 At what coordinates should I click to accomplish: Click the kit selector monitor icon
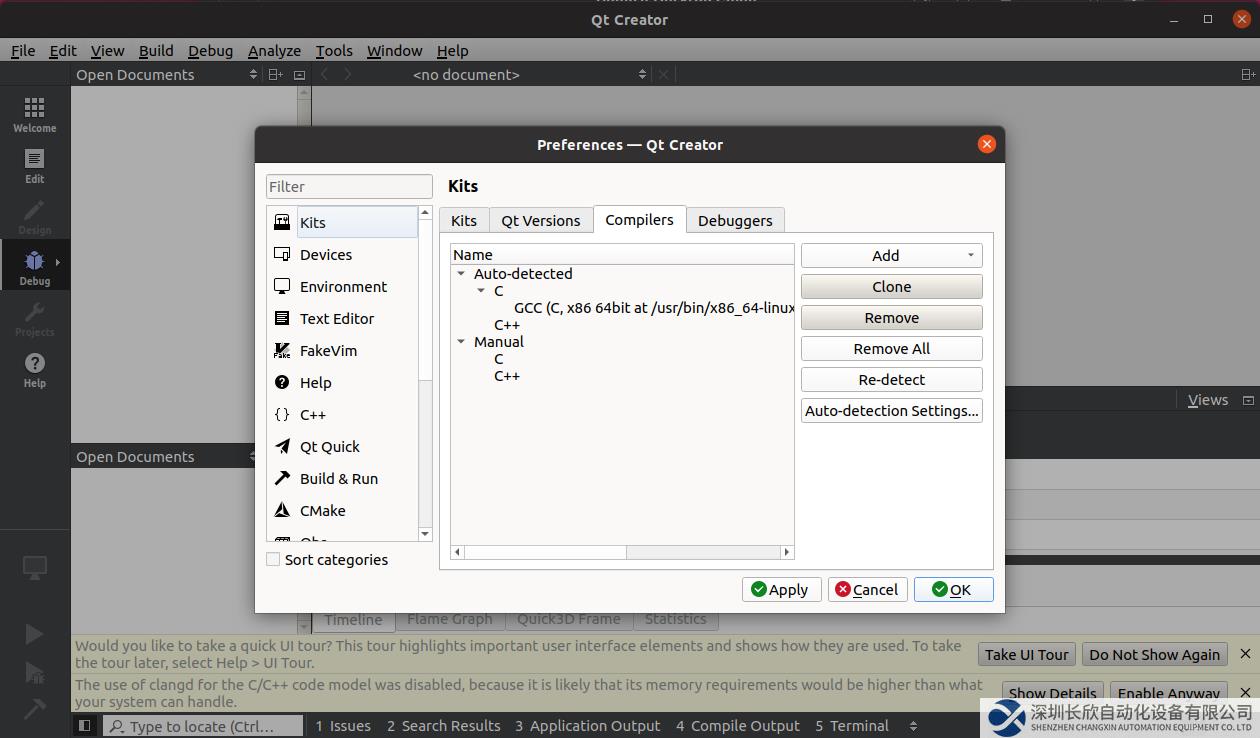pos(34,568)
